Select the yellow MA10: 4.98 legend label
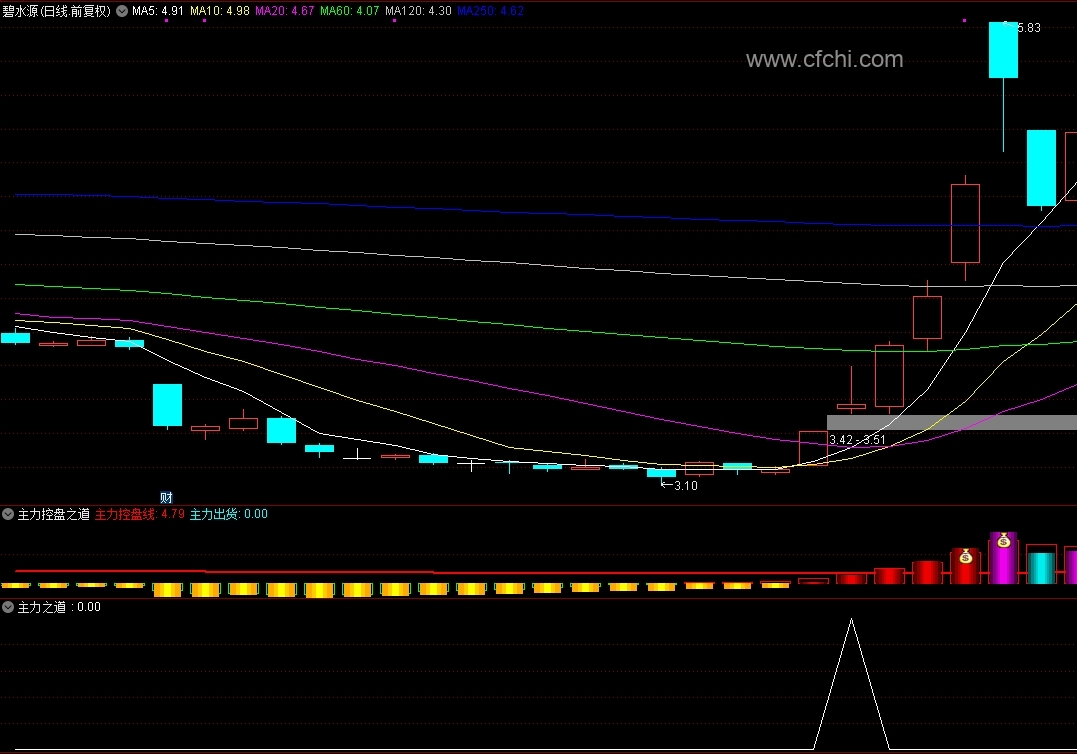The width and height of the screenshot is (1077, 754). (220, 11)
